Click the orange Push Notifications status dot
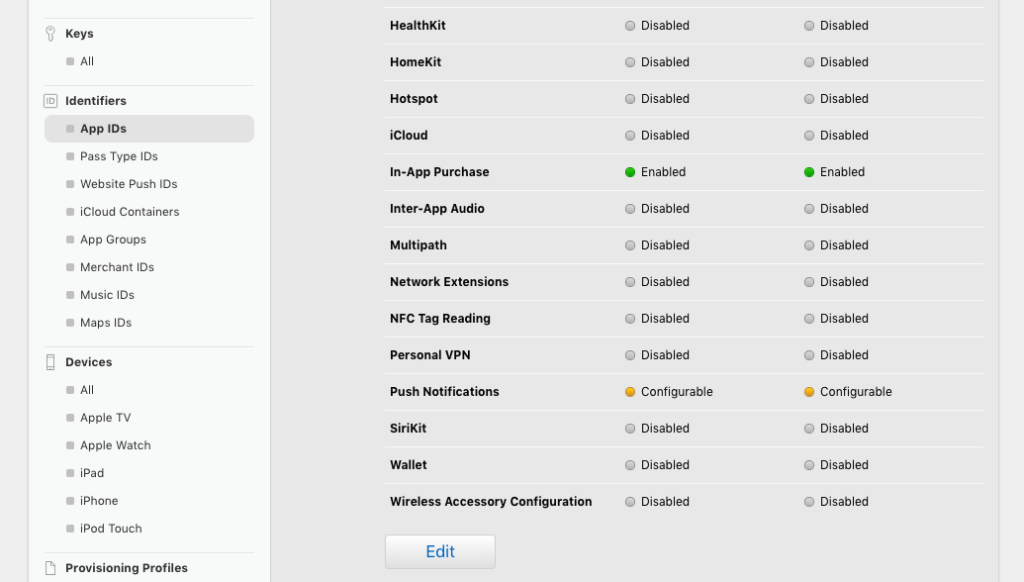Screen dimensions: 1024x582 (x=630, y=392)
